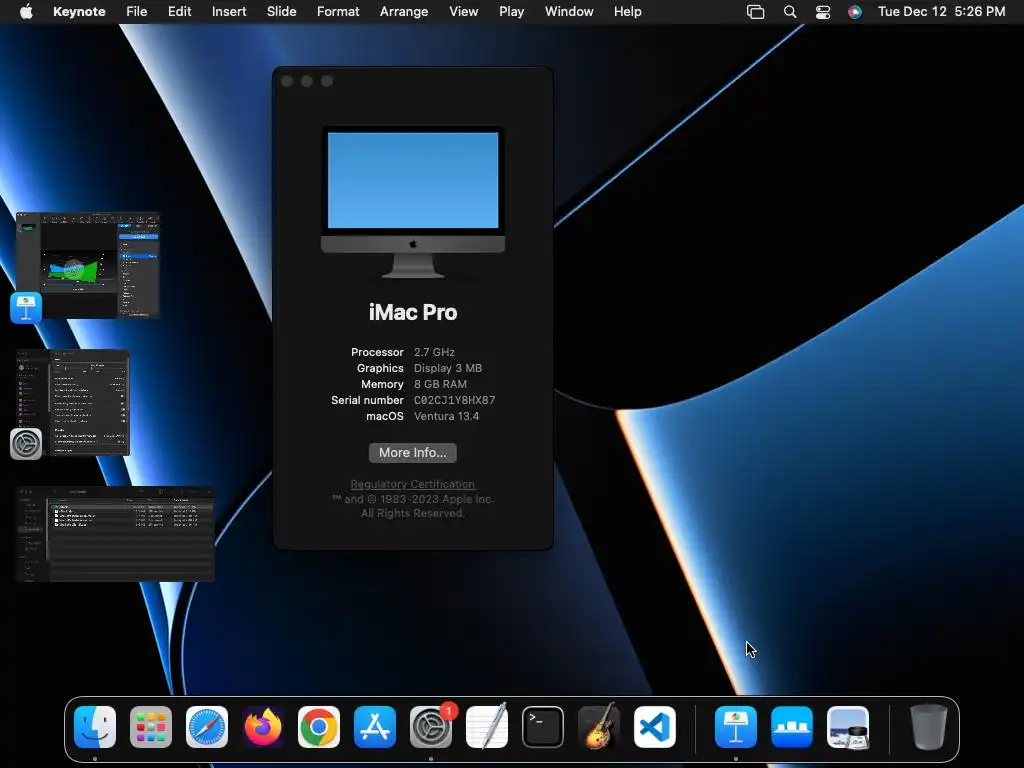1024x768 pixels.
Task: Open Keynote from the Dock
Action: click(x=736, y=727)
